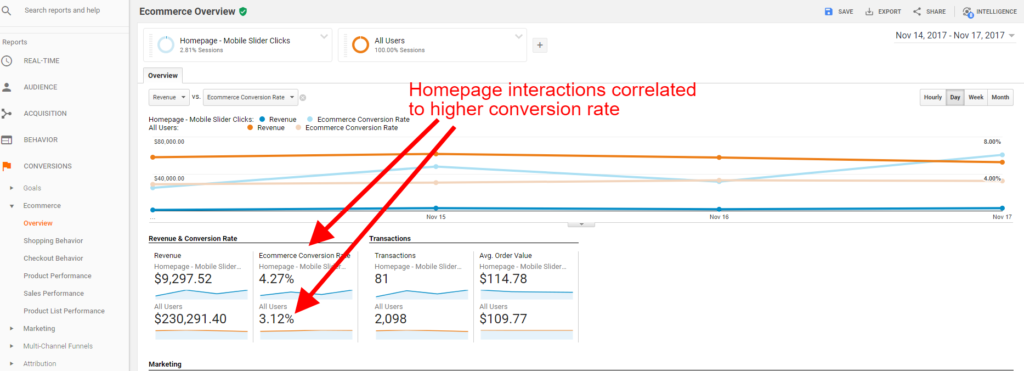Click the search magnifier icon
This screenshot has width=1024, height=371.
[x=7, y=11]
